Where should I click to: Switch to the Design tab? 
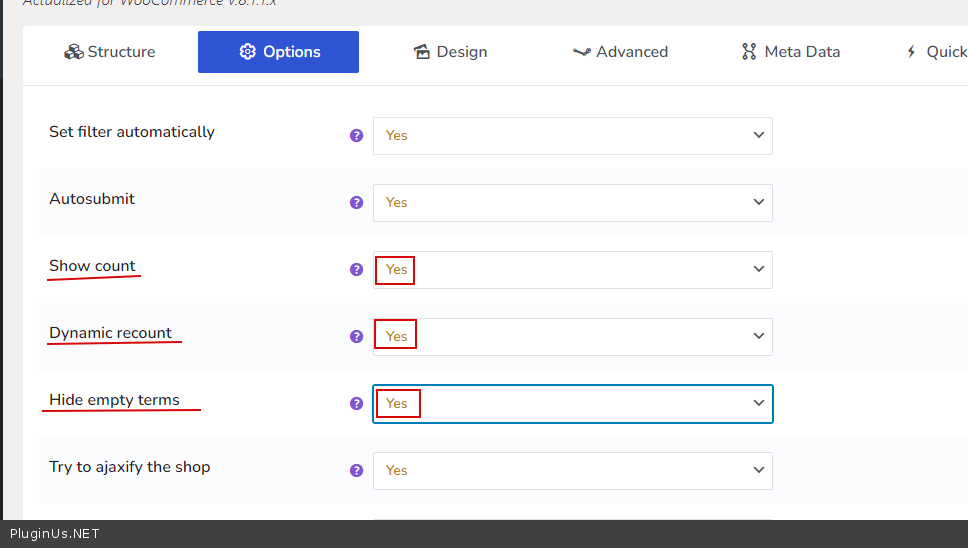(x=450, y=52)
